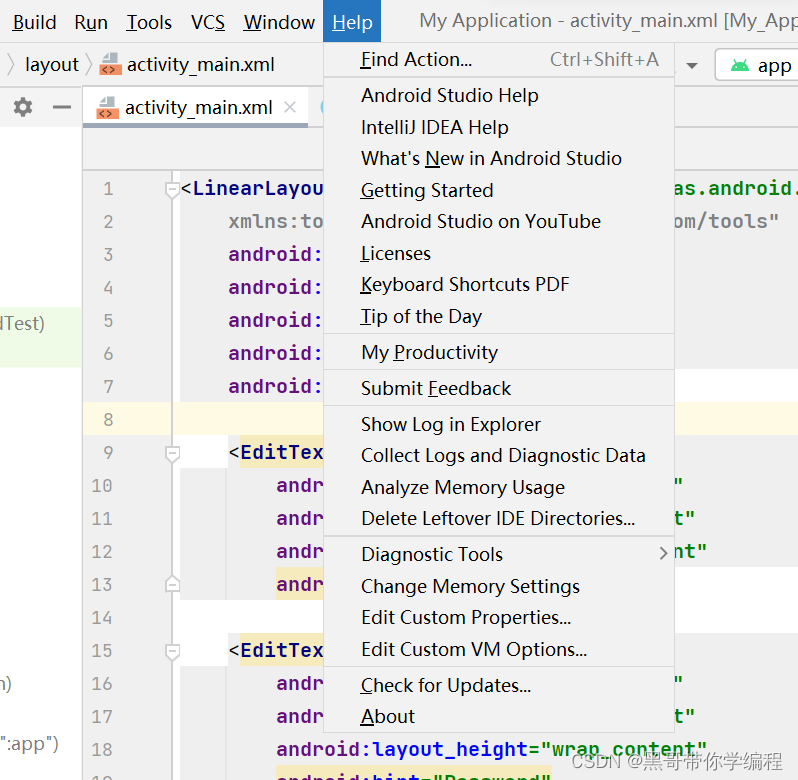This screenshot has width=798, height=780.
Task: Click the xmlns:to attribute on line 2
Action: click(x=275, y=222)
